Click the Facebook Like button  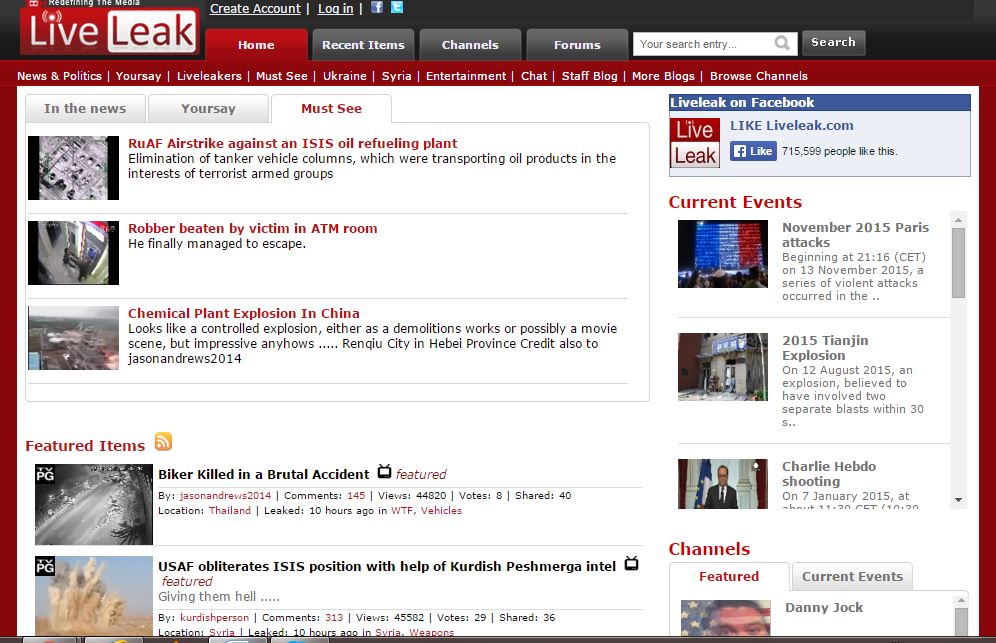point(753,151)
